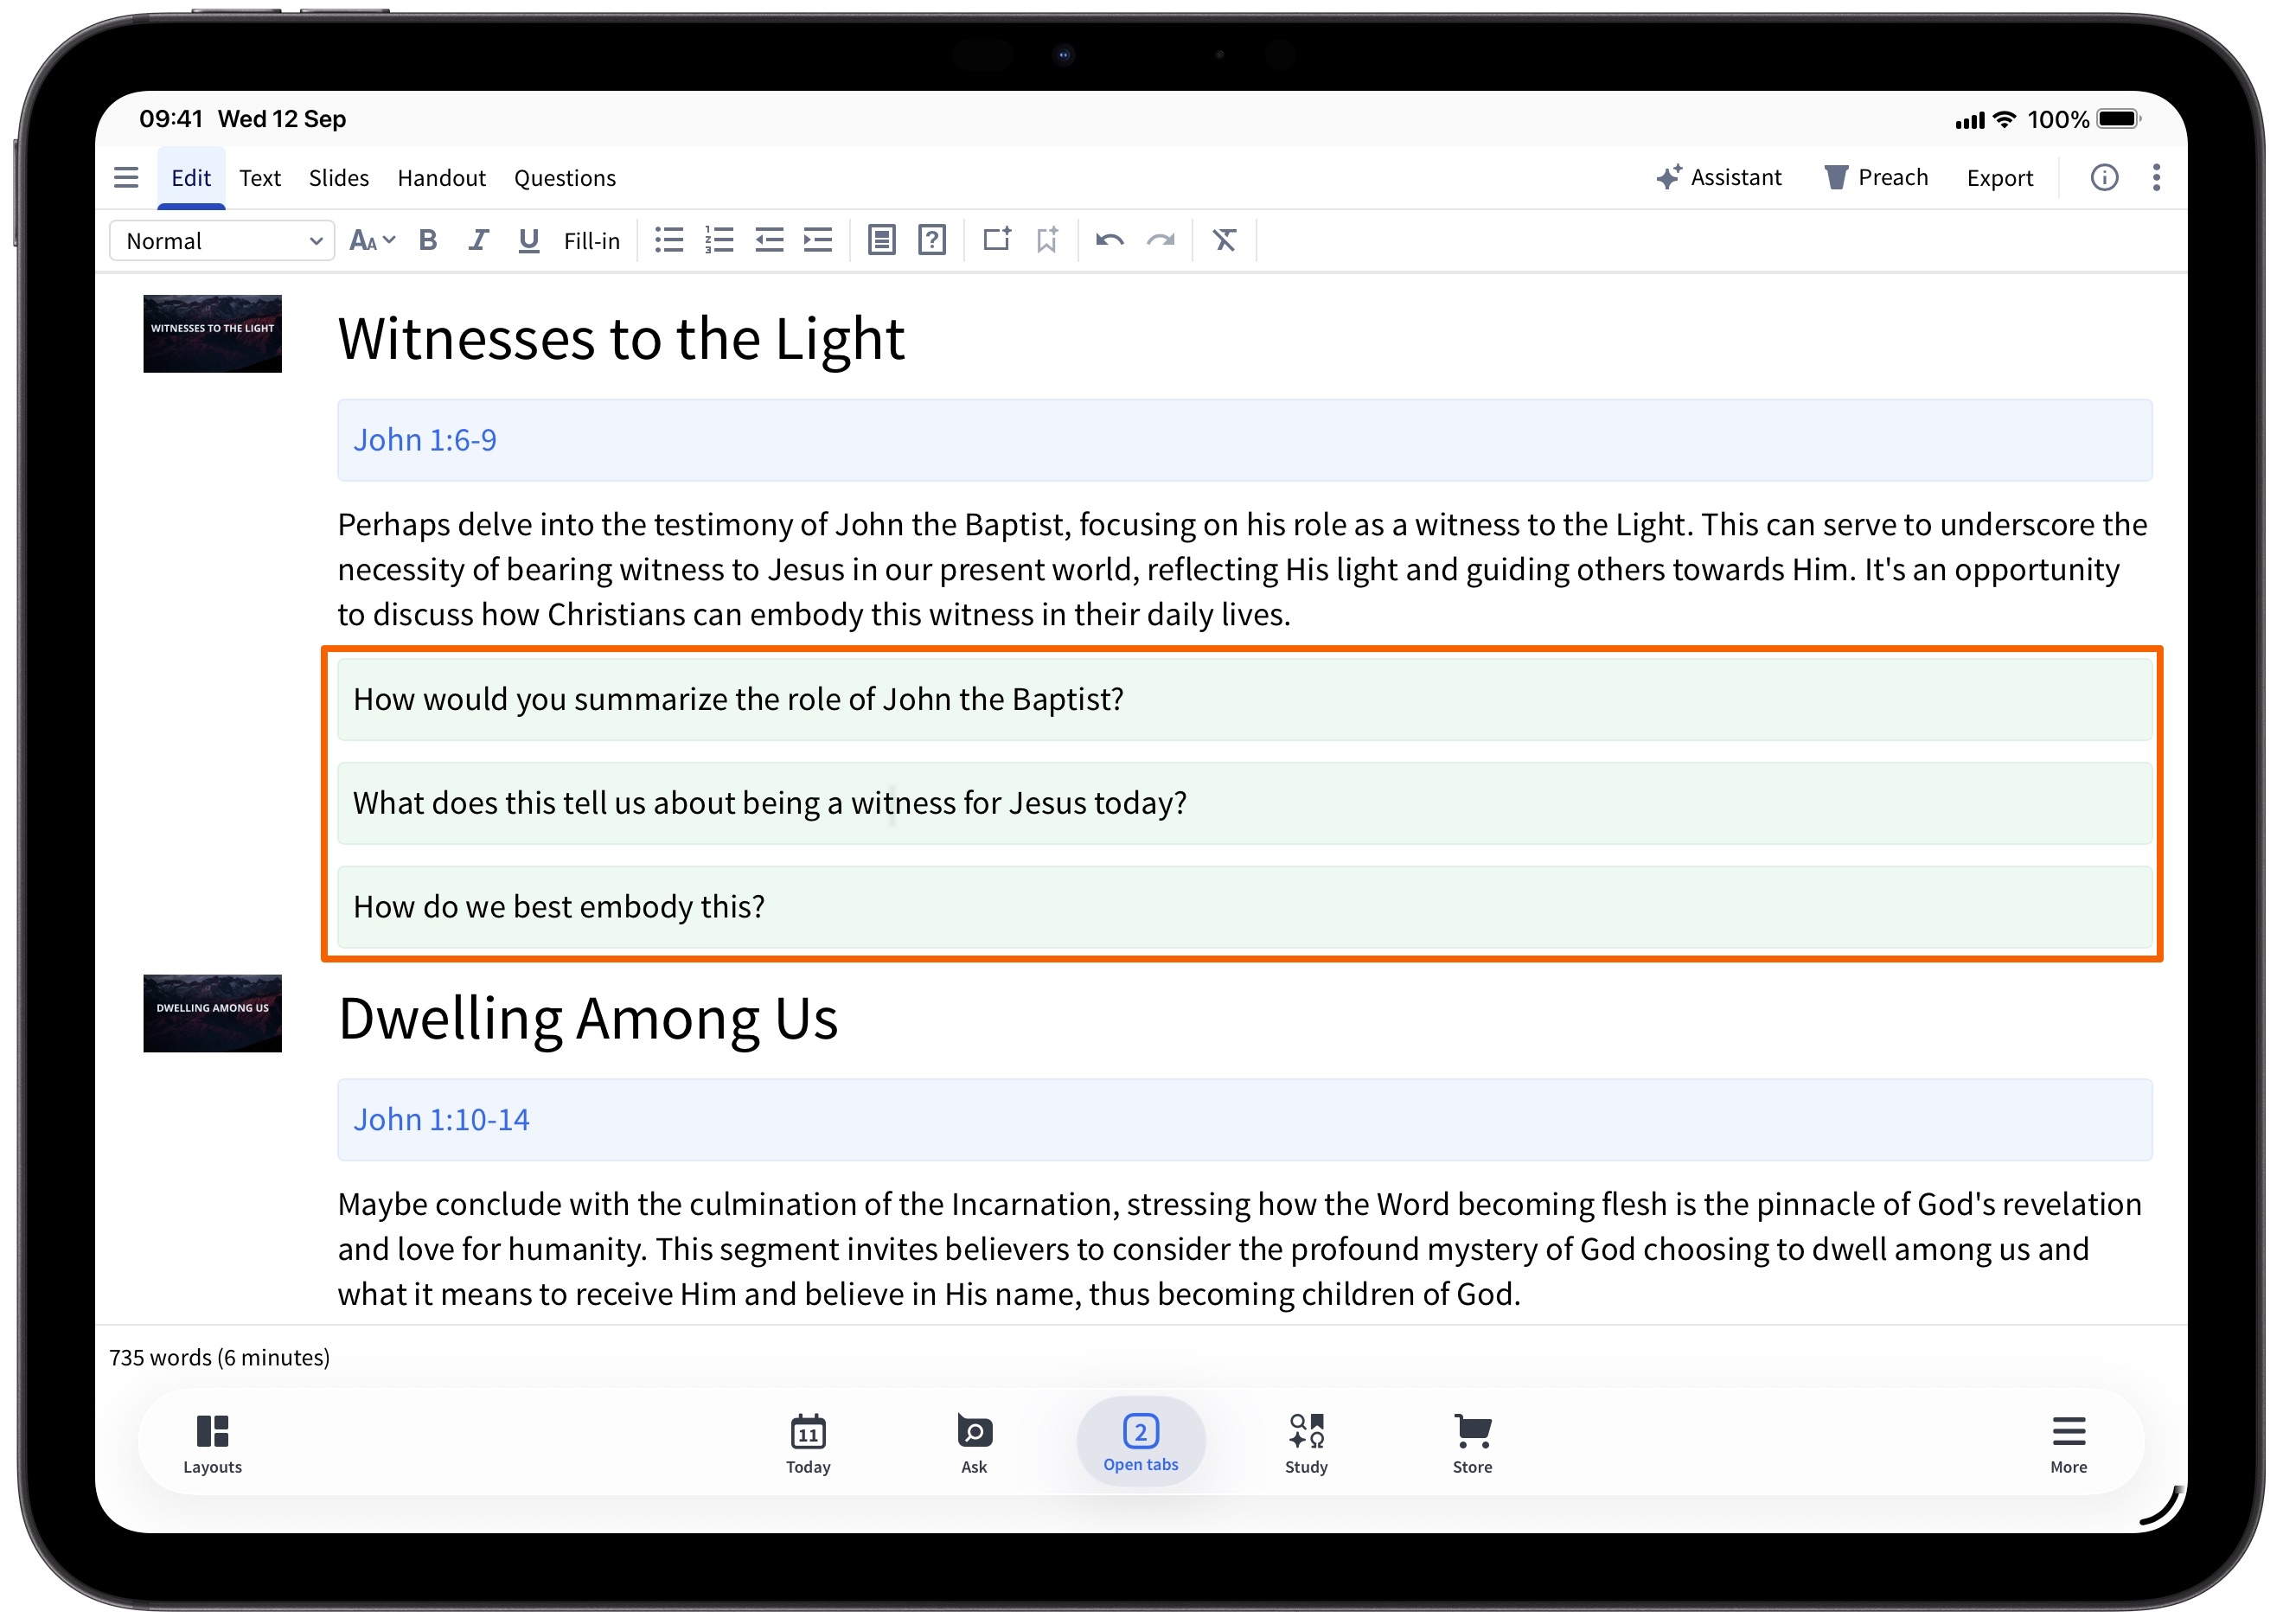The height and width of the screenshot is (1624, 2283).
Task: Expand the font size dropdown
Action: 372,241
